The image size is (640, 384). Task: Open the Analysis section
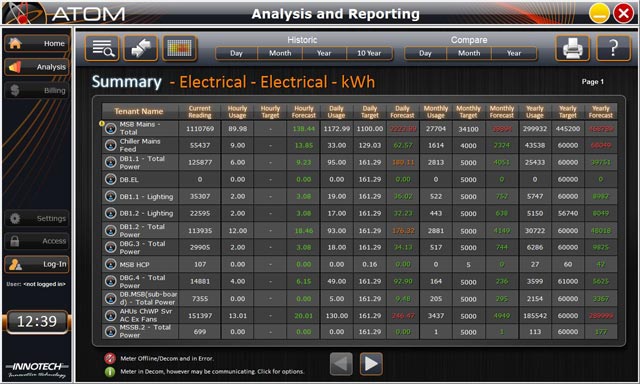(37, 67)
